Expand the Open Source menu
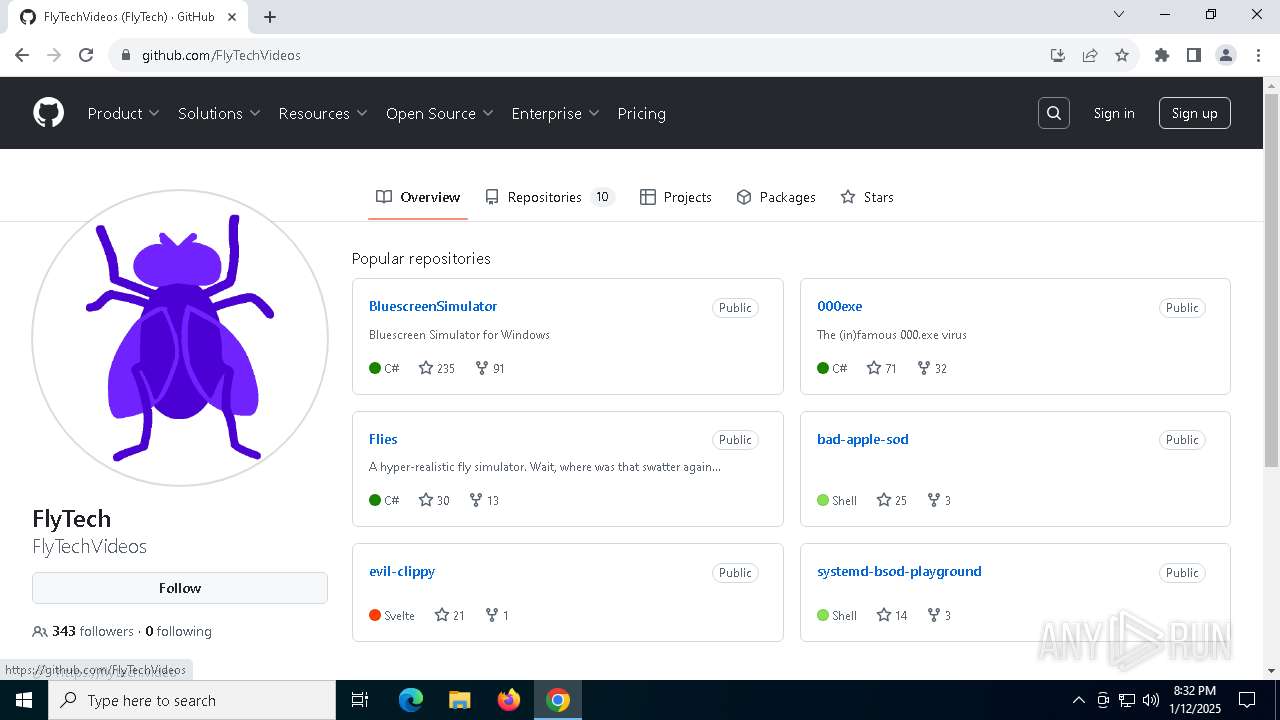This screenshot has height=720, width=1280. (440, 113)
